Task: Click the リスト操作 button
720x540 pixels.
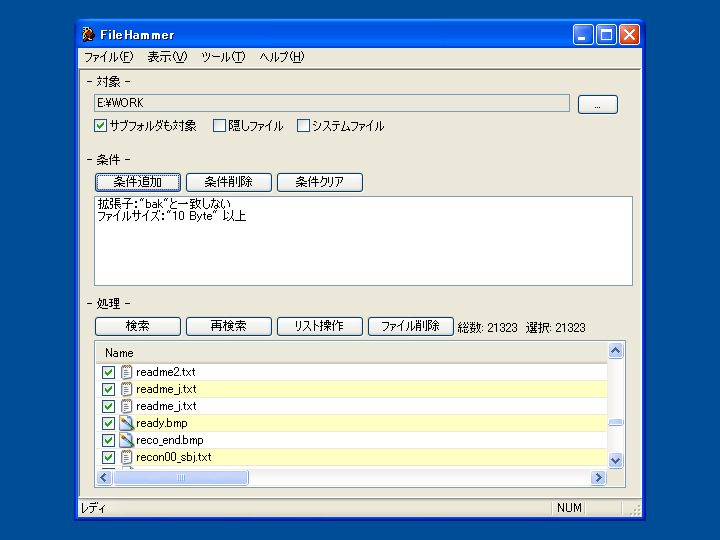Action: coord(320,326)
